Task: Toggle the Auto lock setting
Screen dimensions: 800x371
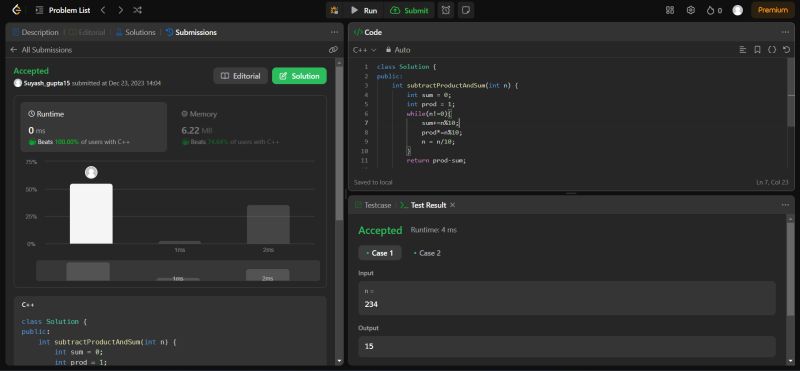Action: coord(398,50)
